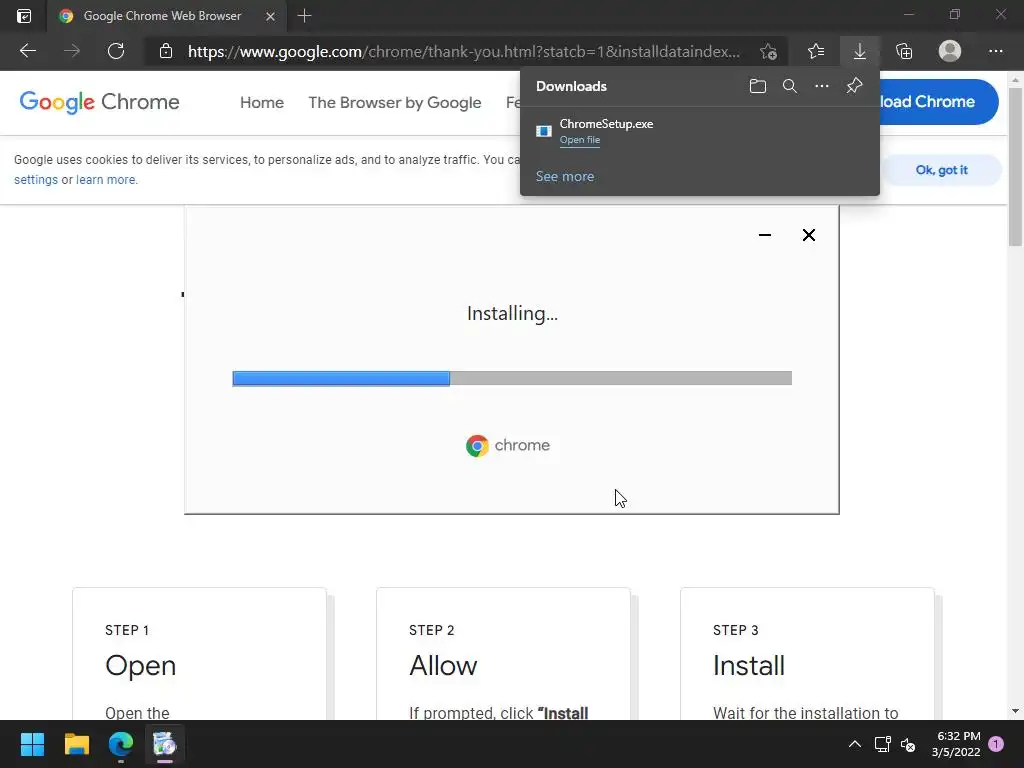Click Ok, got it cookie button
This screenshot has width=1024, height=768.
(x=941, y=170)
